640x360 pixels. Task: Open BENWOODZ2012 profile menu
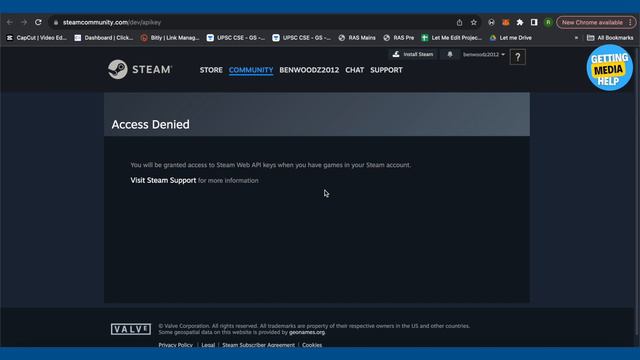coord(309,70)
